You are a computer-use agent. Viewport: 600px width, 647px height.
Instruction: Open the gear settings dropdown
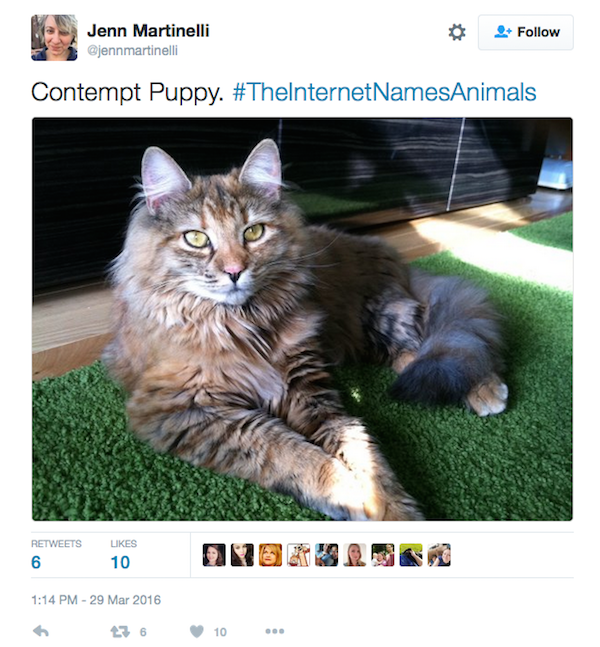(457, 32)
